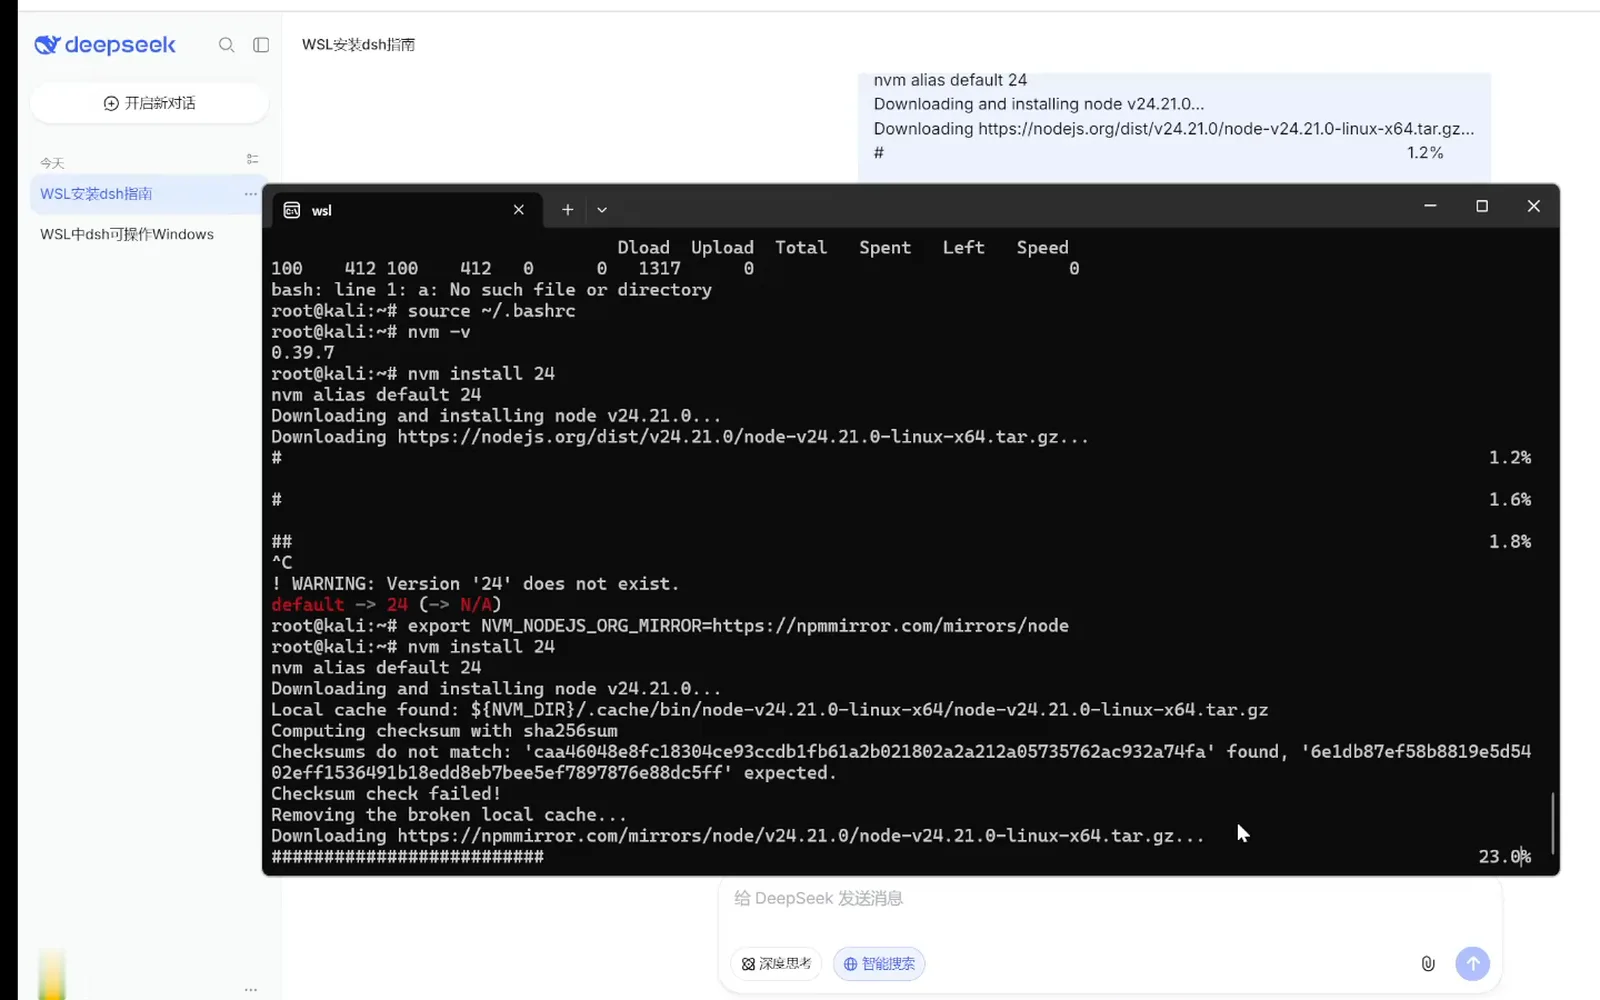Open the search chats magnifier icon
This screenshot has height=1000, width=1600.
point(227,45)
